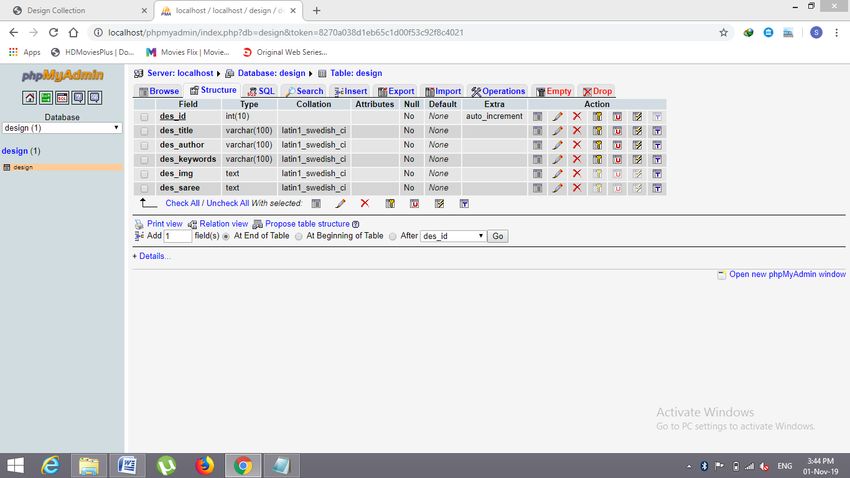Click the pencil edit icon for des_title
Viewport: 850px width, 478px height.
click(557, 131)
